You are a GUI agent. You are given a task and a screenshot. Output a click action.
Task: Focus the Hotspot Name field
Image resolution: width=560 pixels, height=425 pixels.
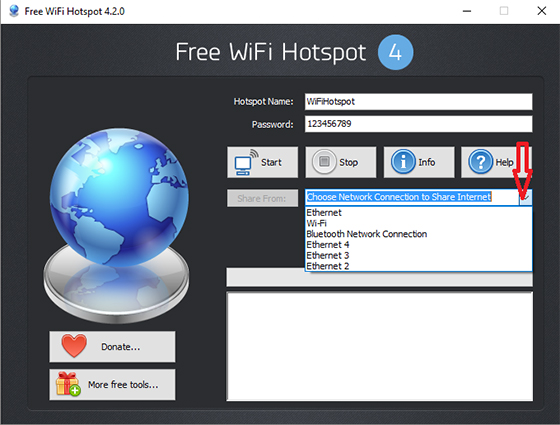pyautogui.click(x=419, y=102)
